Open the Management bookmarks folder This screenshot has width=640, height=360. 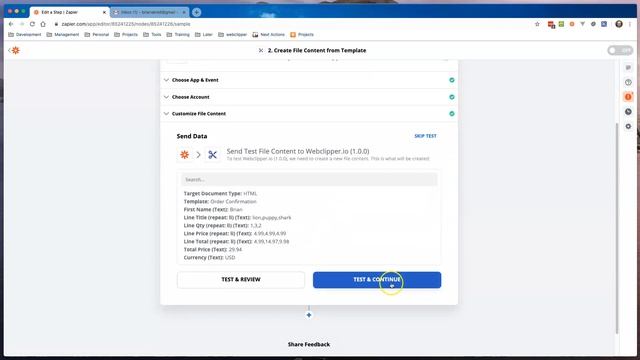[63, 35]
